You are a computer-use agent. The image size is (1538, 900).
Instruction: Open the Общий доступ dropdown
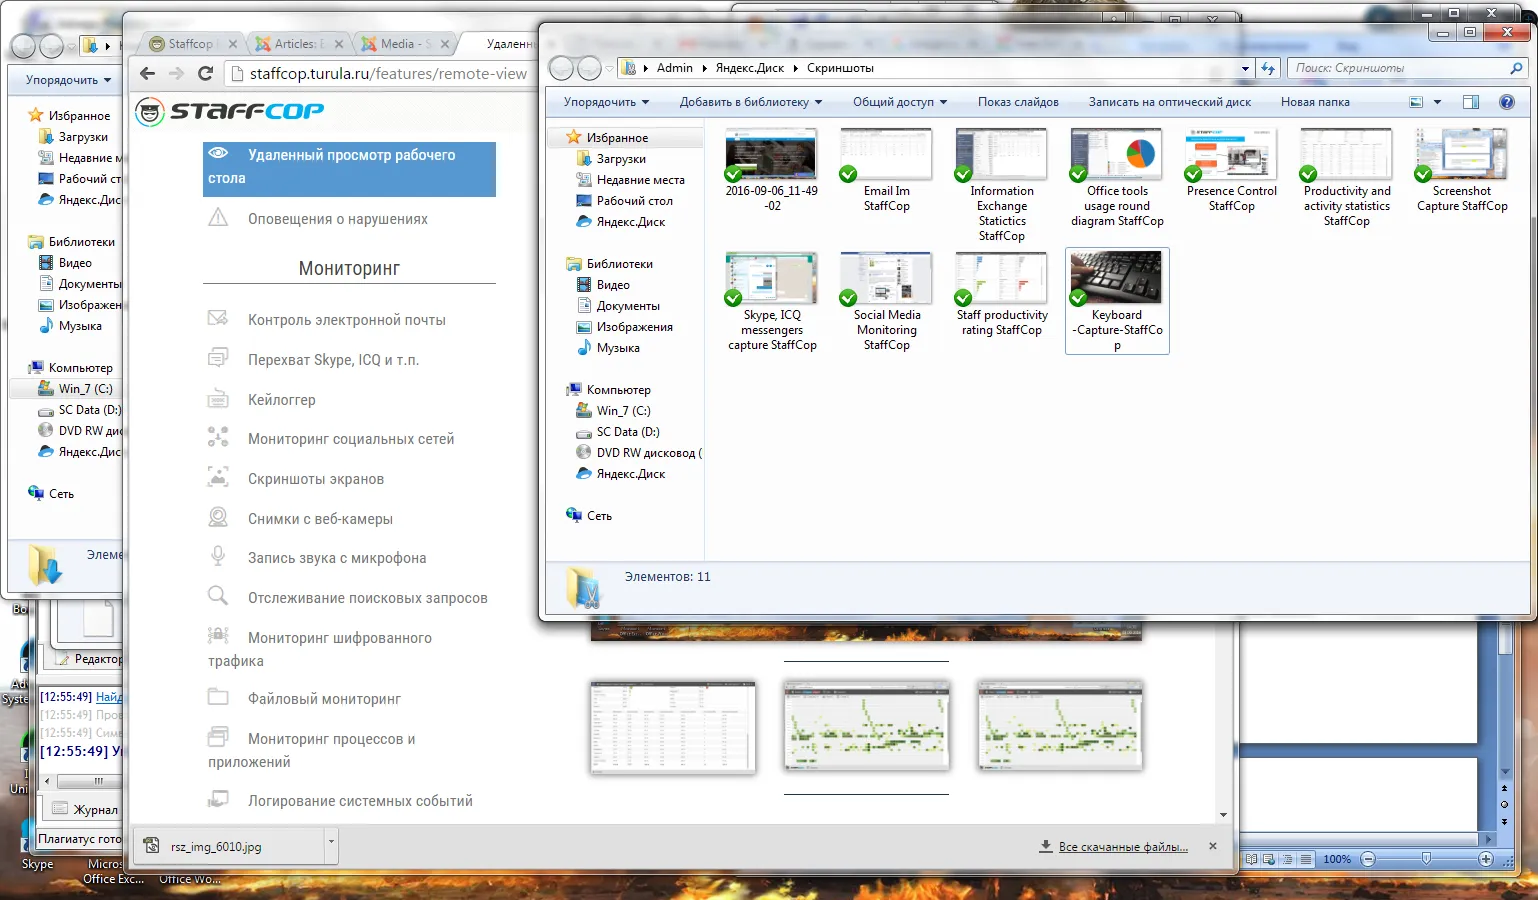899,102
